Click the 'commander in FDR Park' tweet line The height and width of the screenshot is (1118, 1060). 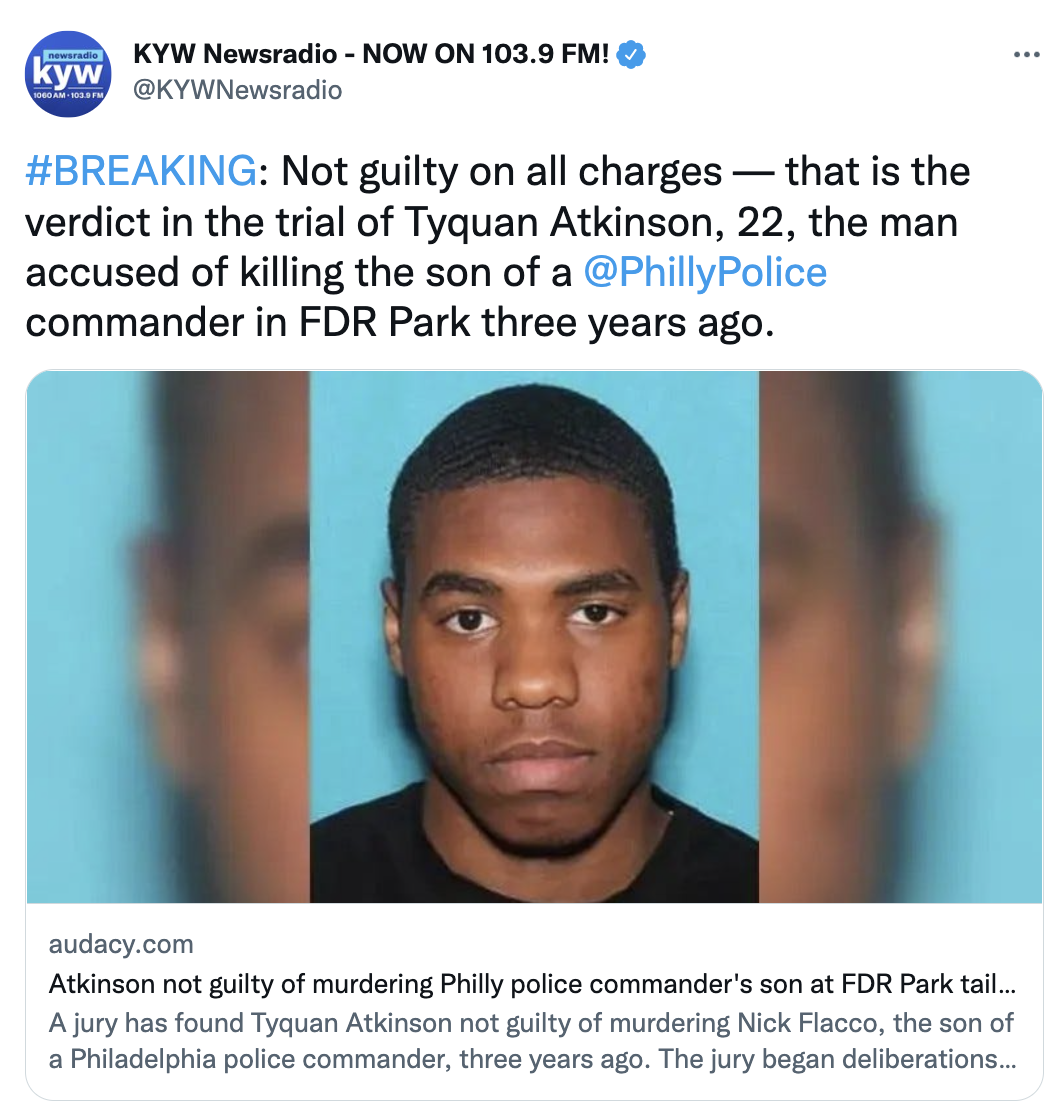[399, 323]
